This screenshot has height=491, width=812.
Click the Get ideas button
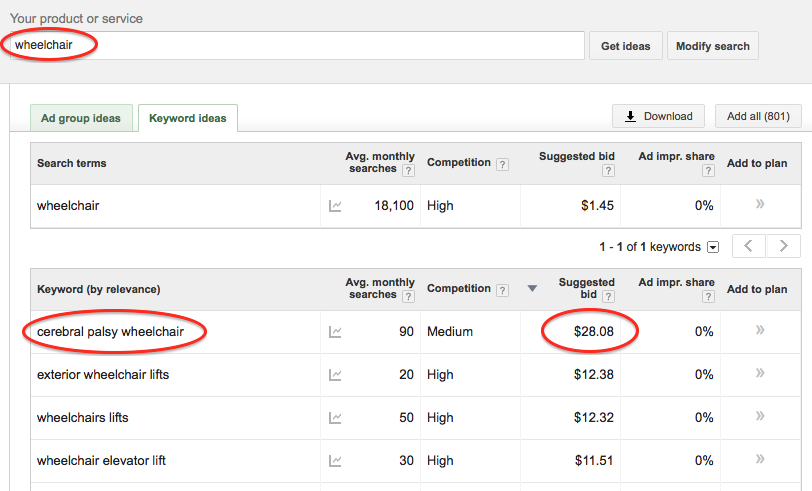pos(625,46)
